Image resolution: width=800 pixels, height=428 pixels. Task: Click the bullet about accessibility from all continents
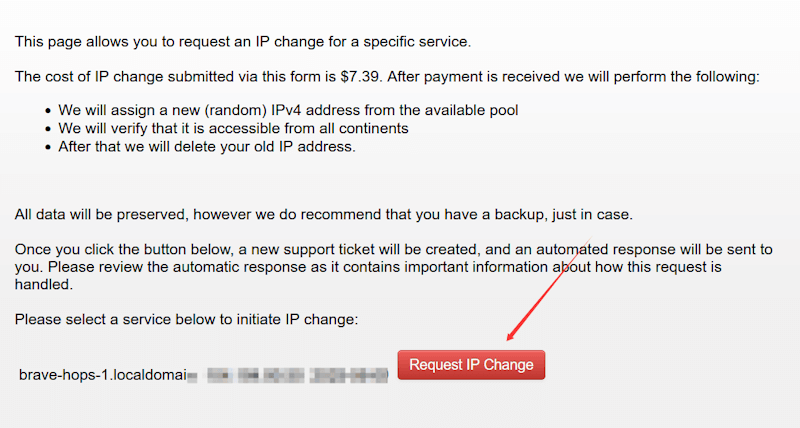coord(233,128)
